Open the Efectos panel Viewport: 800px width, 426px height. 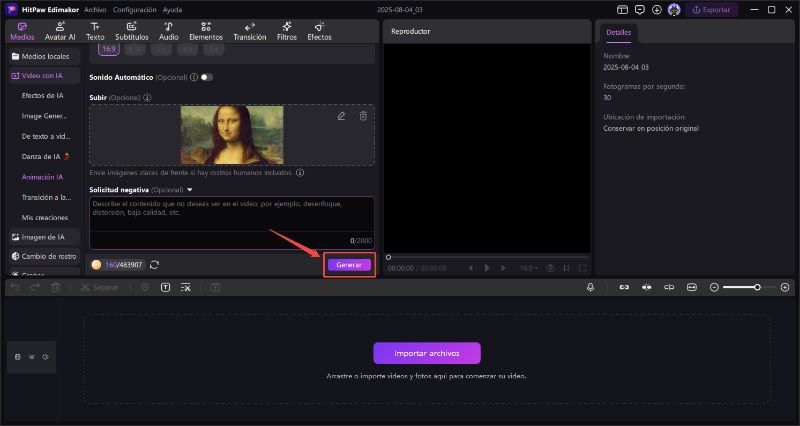point(319,31)
